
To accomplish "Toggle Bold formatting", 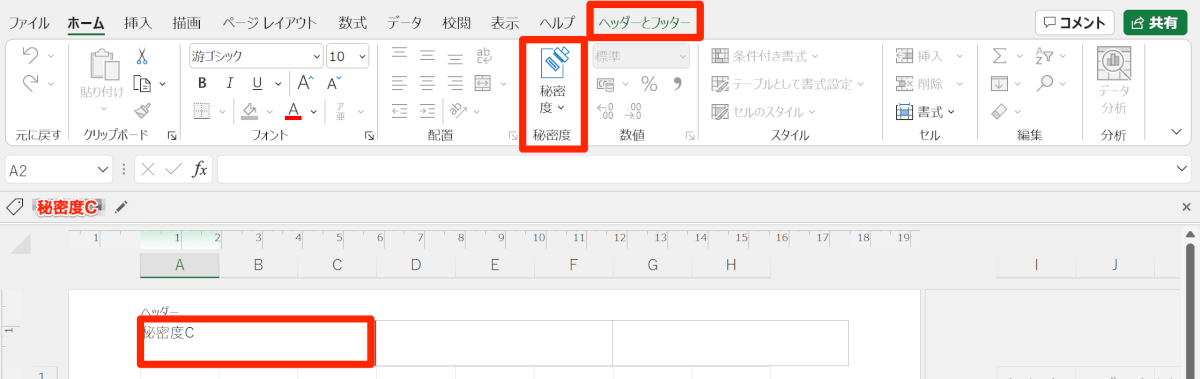I will tap(202, 83).
